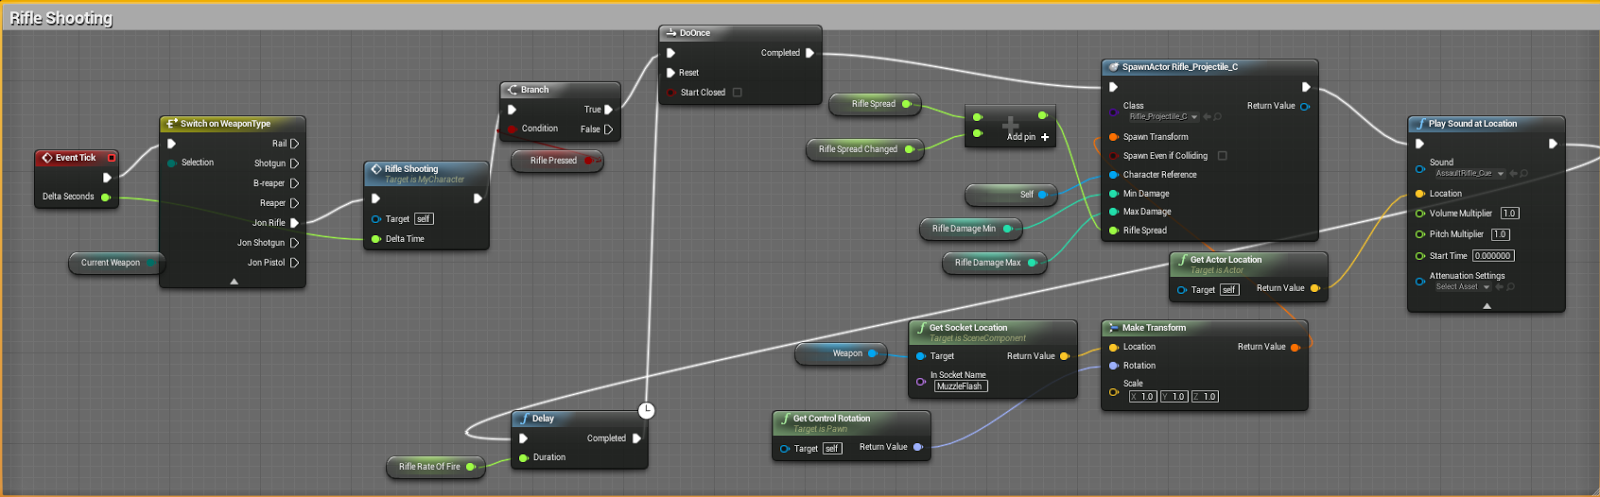Image resolution: width=1600 pixels, height=497 pixels.
Task: Click the Scale X value field
Action: tap(1143, 397)
